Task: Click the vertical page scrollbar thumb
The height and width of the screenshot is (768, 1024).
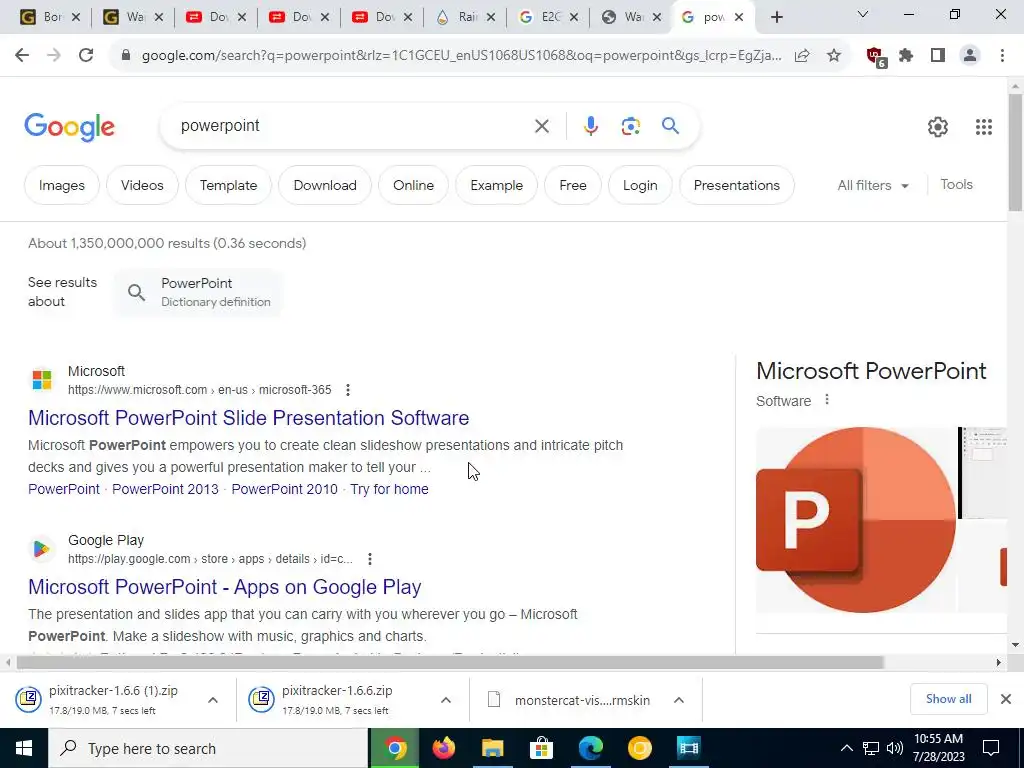Action: point(1016,152)
